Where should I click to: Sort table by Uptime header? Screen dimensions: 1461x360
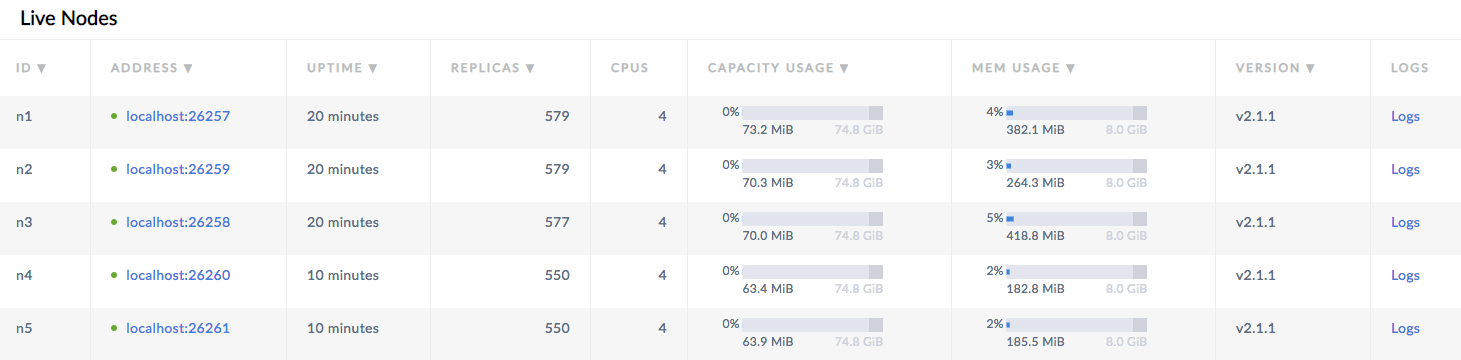tap(342, 68)
